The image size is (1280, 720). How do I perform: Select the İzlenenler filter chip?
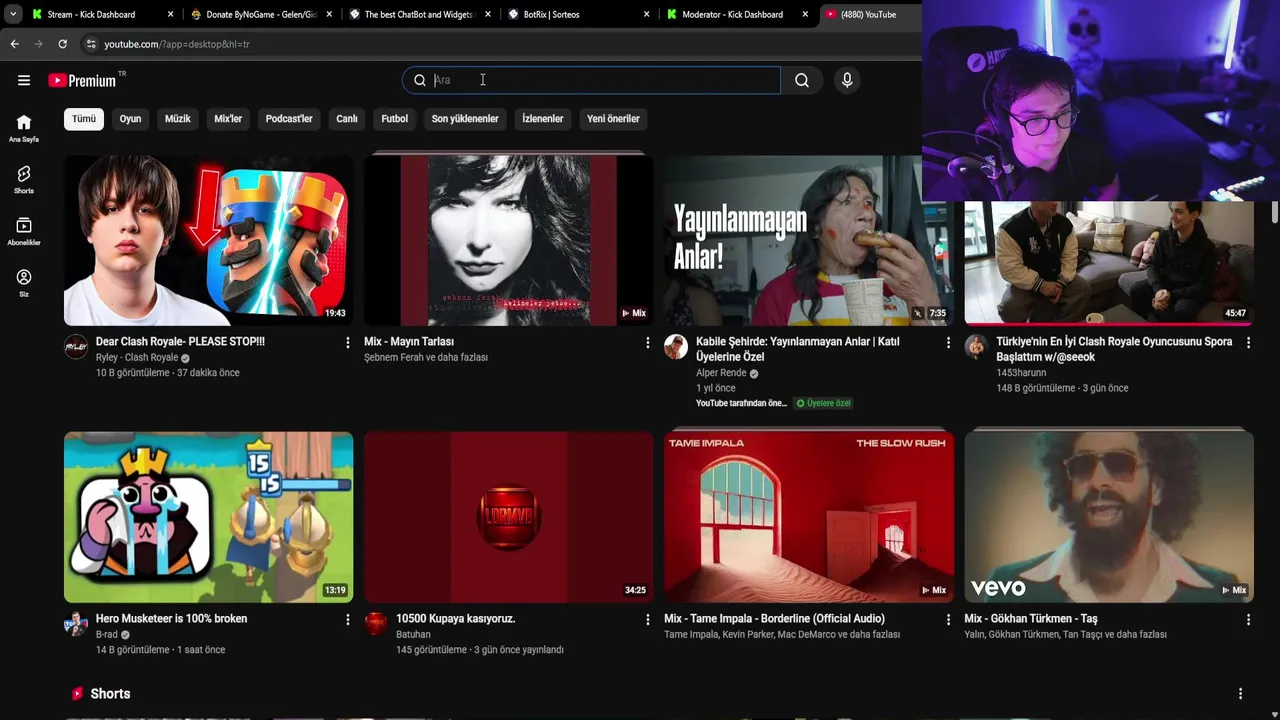[x=543, y=119]
